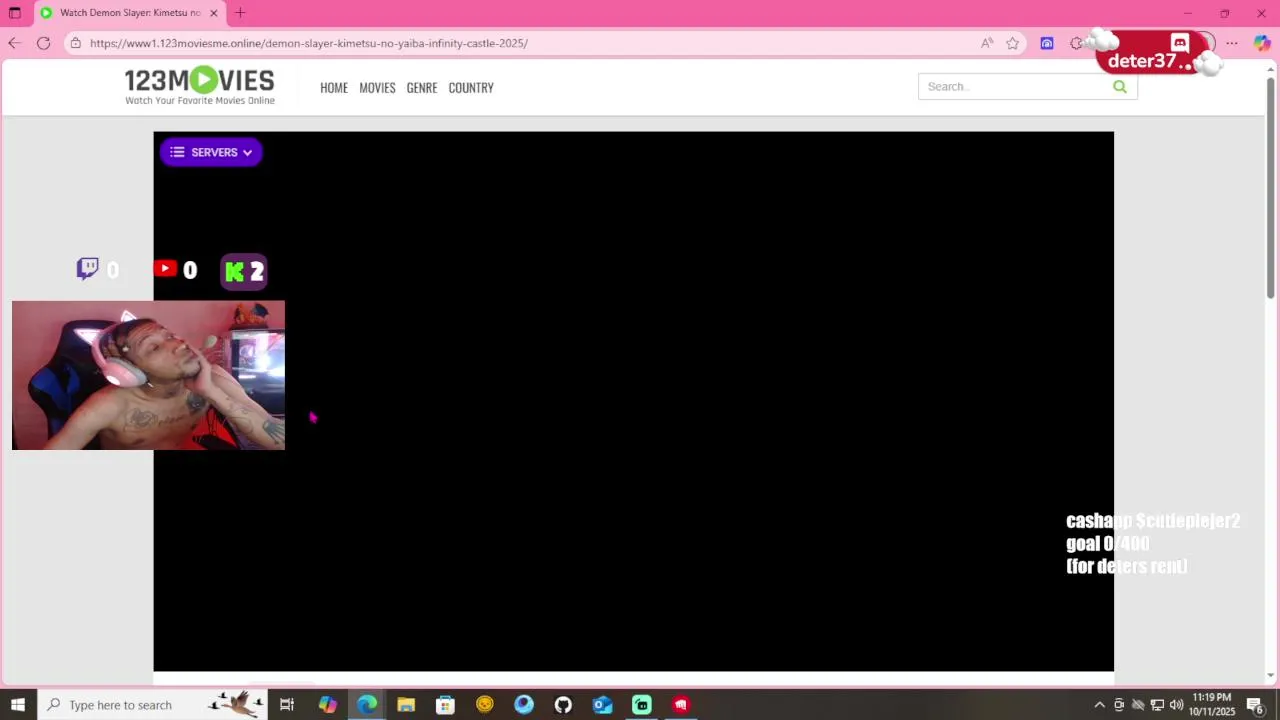The image size is (1280, 720).
Task: Open the Windows Start menu
Action: click(17, 705)
